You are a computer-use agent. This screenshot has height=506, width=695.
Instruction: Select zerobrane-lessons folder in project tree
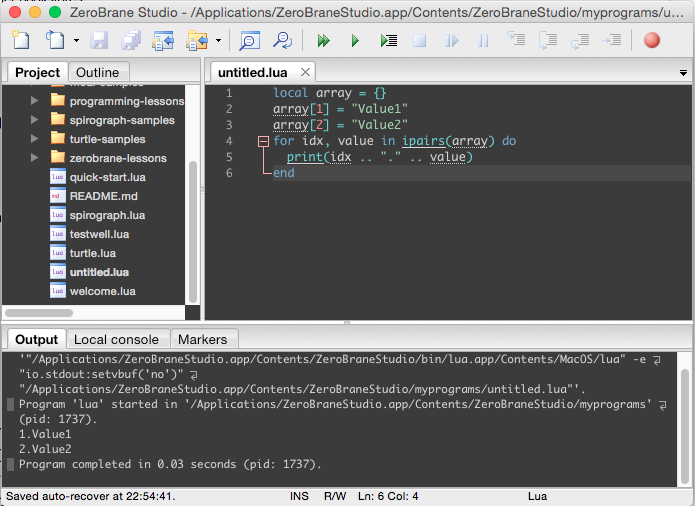pyautogui.click(x=118, y=158)
